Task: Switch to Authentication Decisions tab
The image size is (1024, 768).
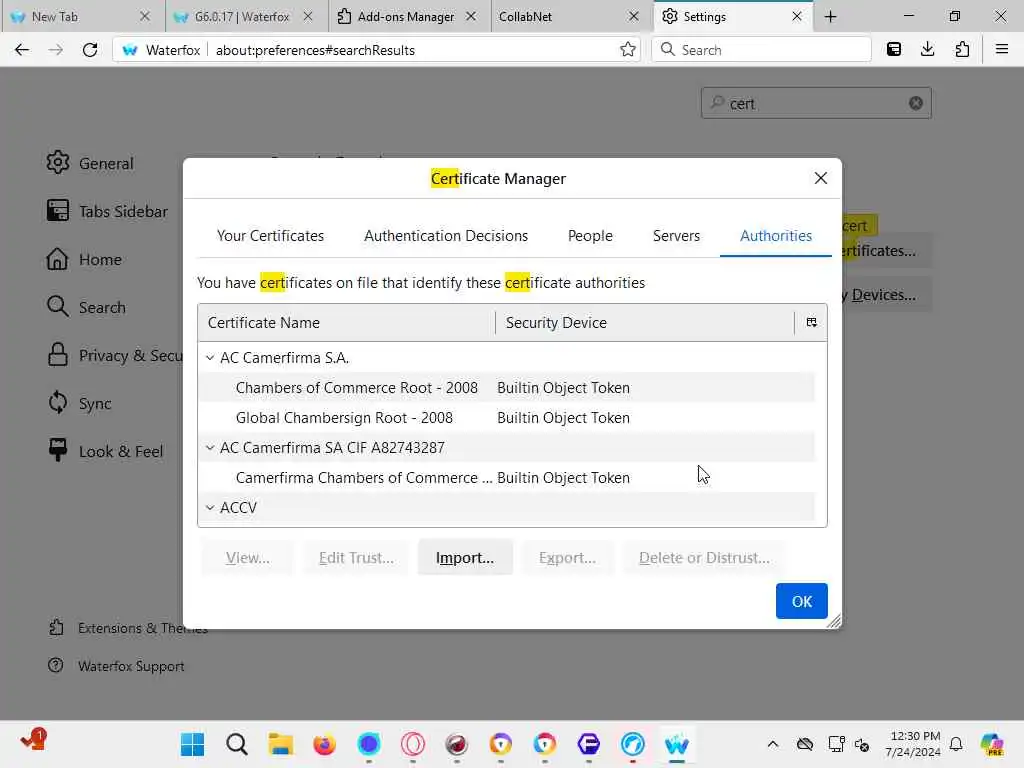Action: pos(446,236)
